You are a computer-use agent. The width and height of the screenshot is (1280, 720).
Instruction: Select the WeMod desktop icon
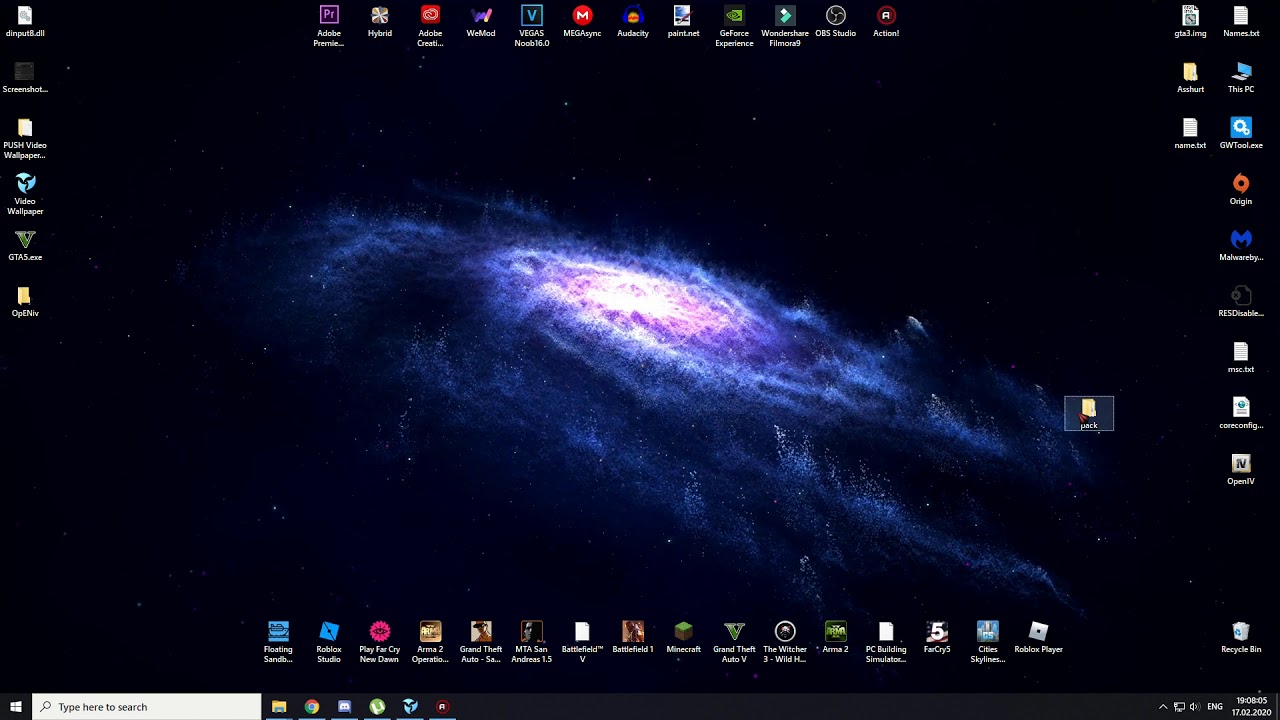point(481,22)
